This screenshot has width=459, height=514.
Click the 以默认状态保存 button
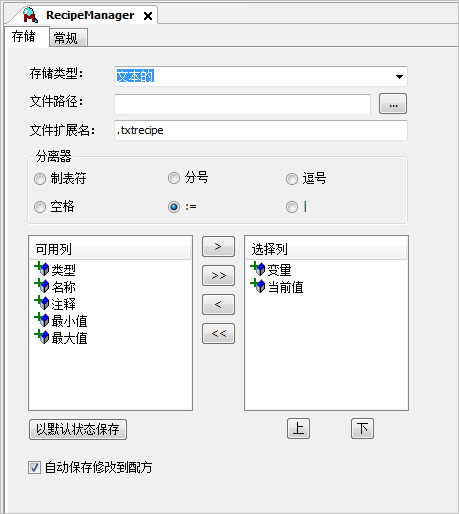(x=78, y=429)
